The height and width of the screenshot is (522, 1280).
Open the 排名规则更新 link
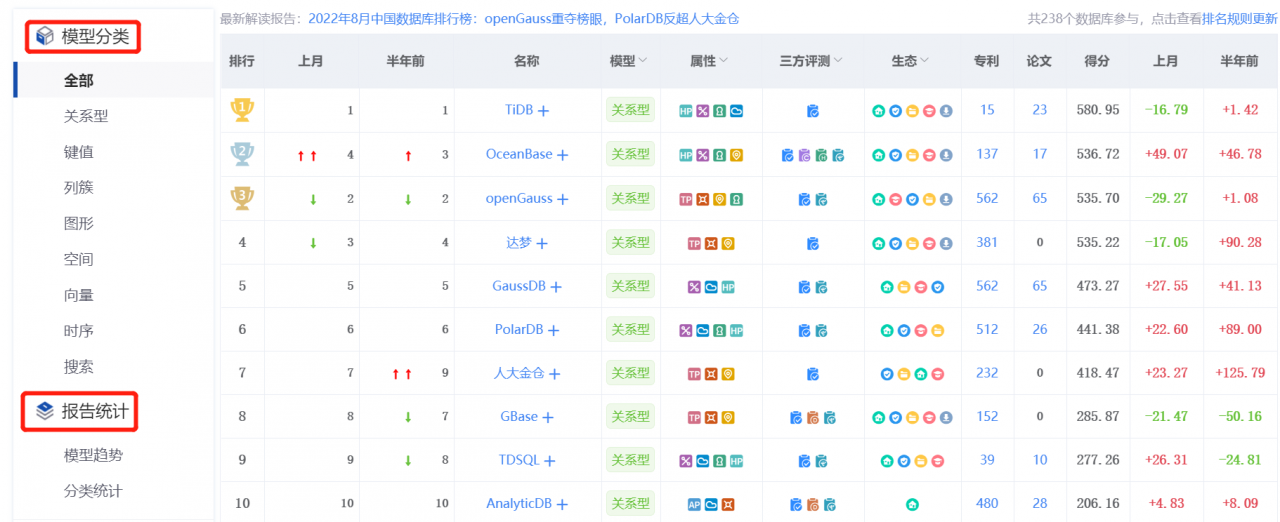click(x=1239, y=18)
